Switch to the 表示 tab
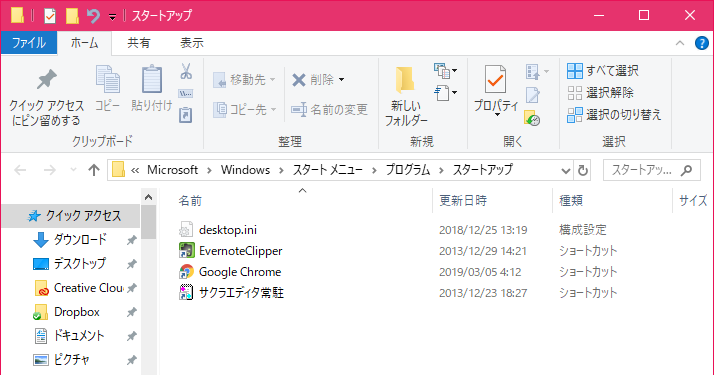This screenshot has width=714, height=375. (x=192, y=43)
